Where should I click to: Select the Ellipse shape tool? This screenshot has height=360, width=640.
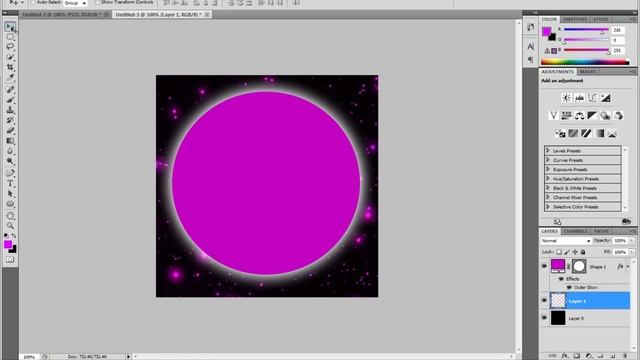pos(10,204)
